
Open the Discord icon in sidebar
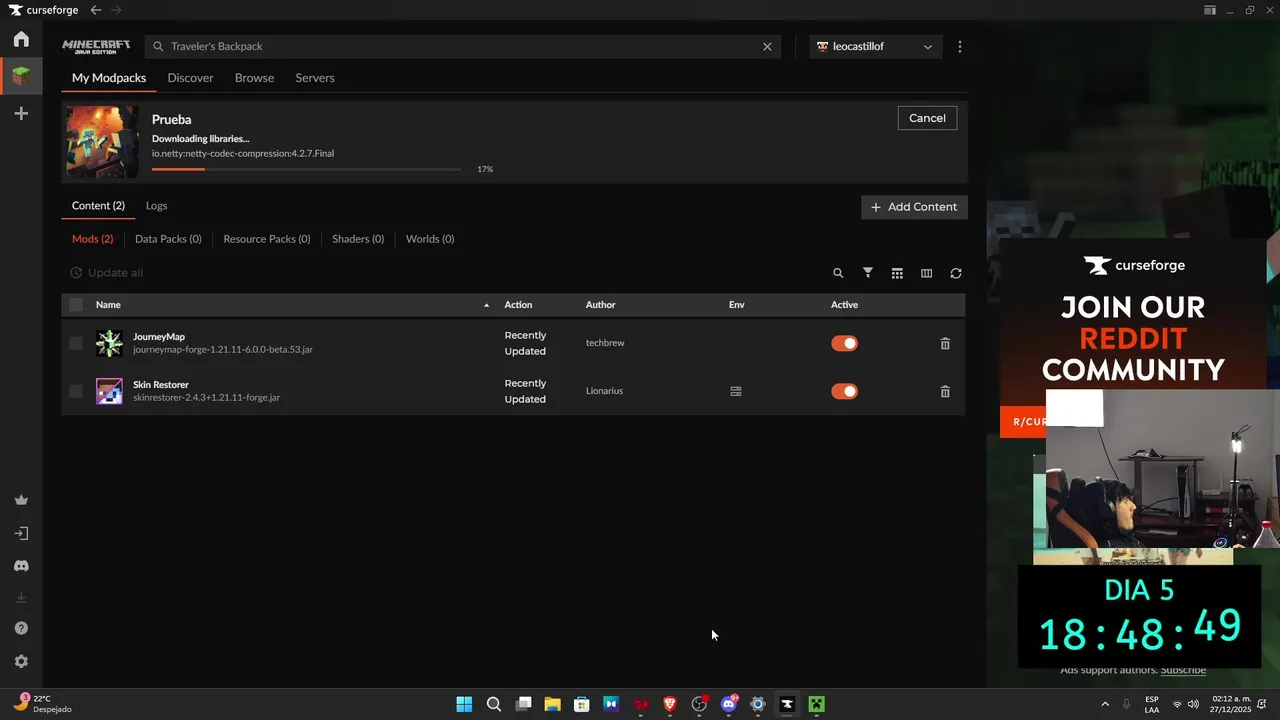coord(21,566)
